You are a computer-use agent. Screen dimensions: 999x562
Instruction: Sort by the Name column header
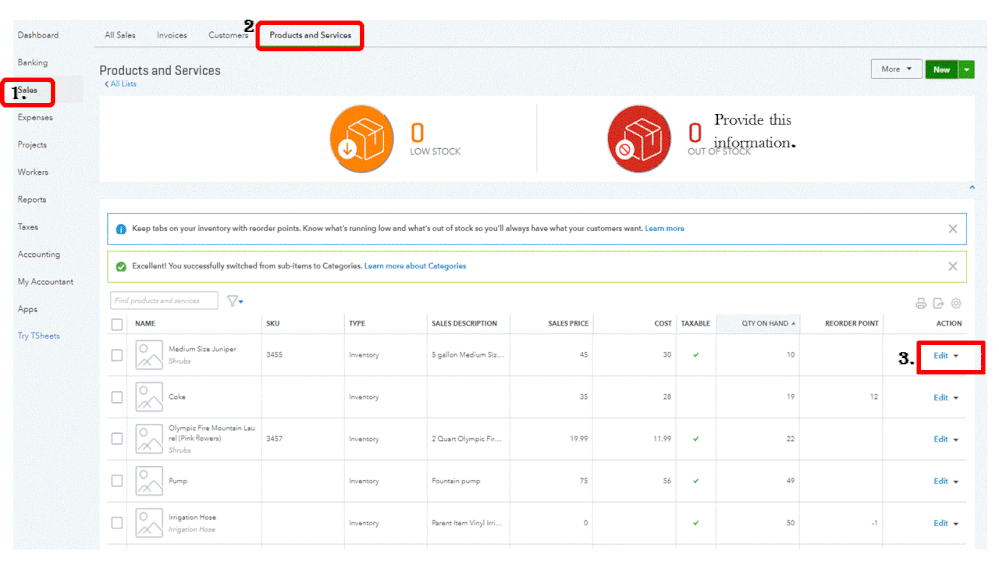coord(145,324)
